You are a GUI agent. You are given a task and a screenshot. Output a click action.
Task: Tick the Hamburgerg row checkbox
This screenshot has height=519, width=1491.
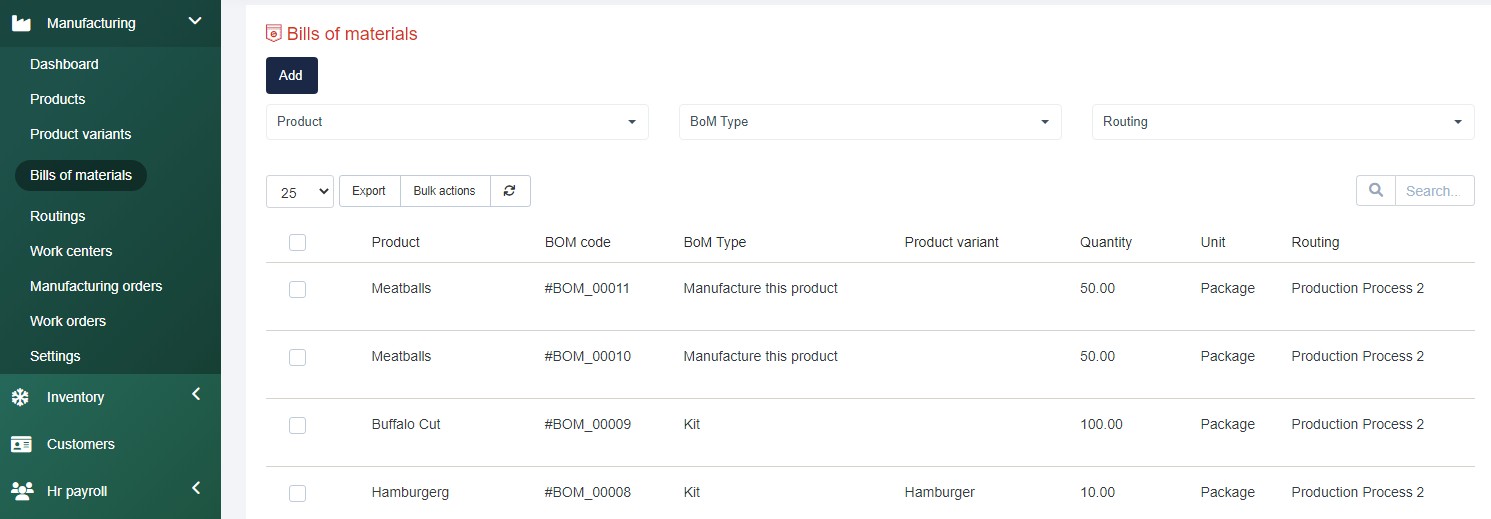coord(297,493)
